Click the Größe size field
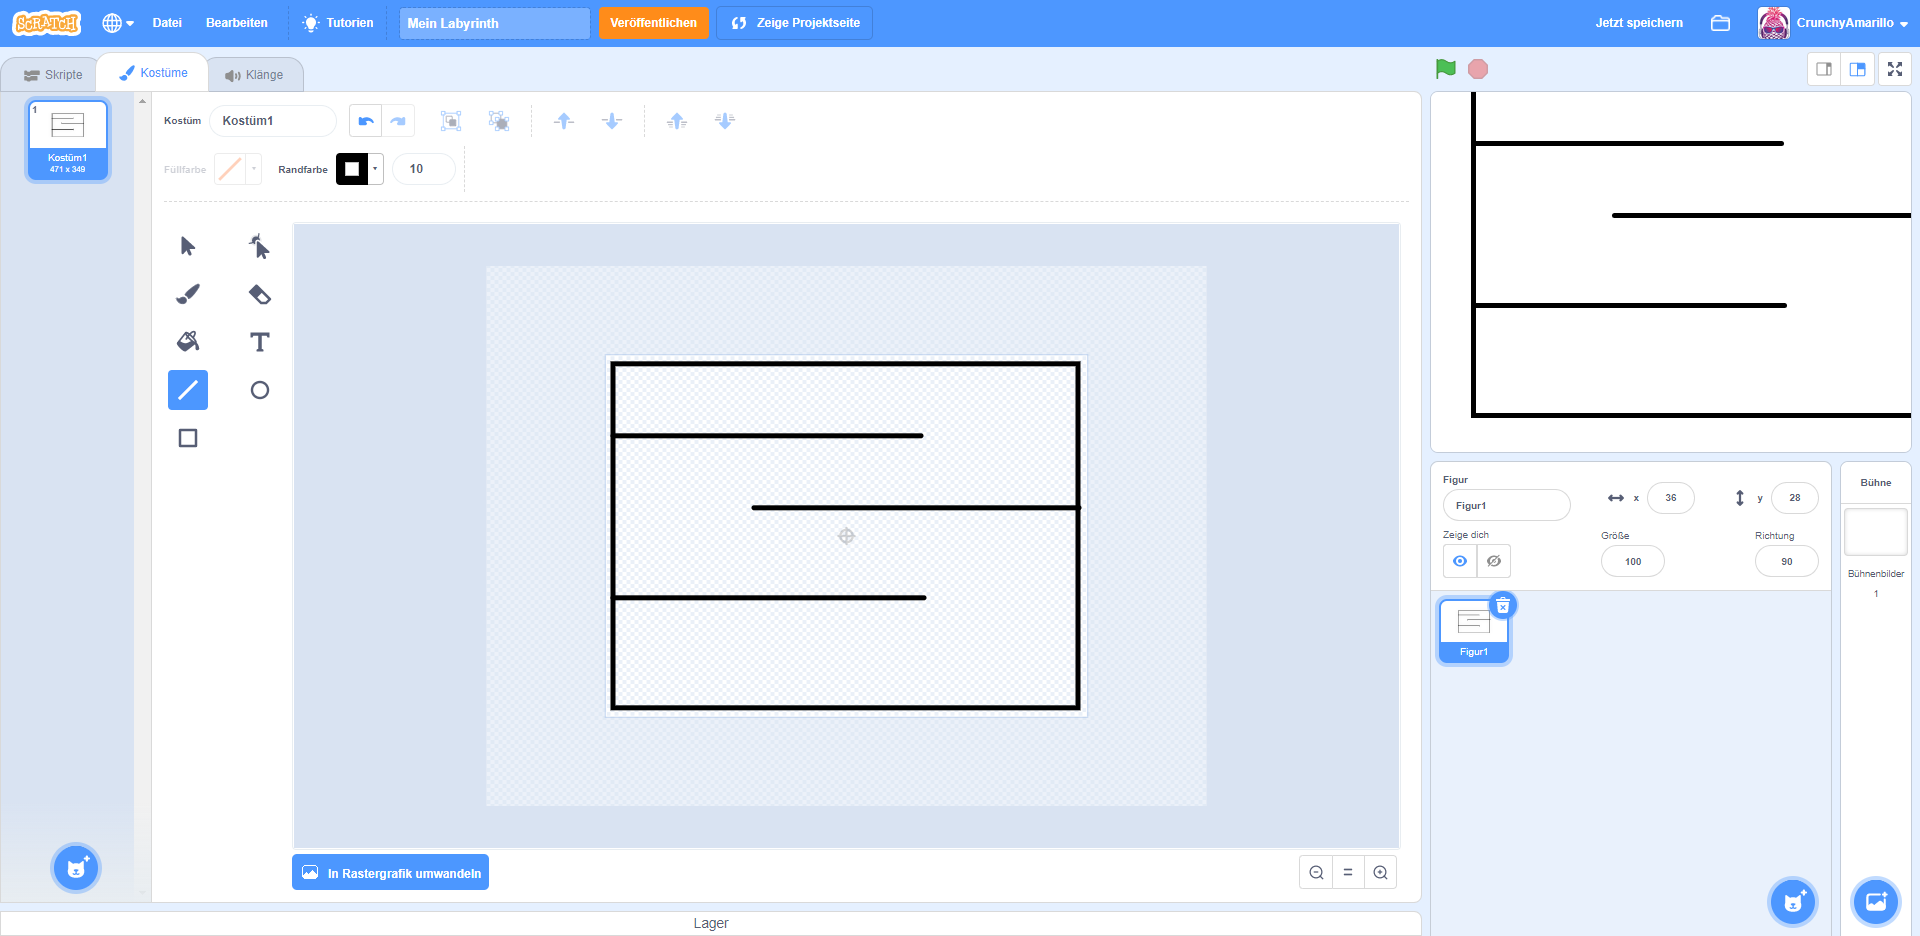The image size is (1920, 936). [x=1633, y=561]
